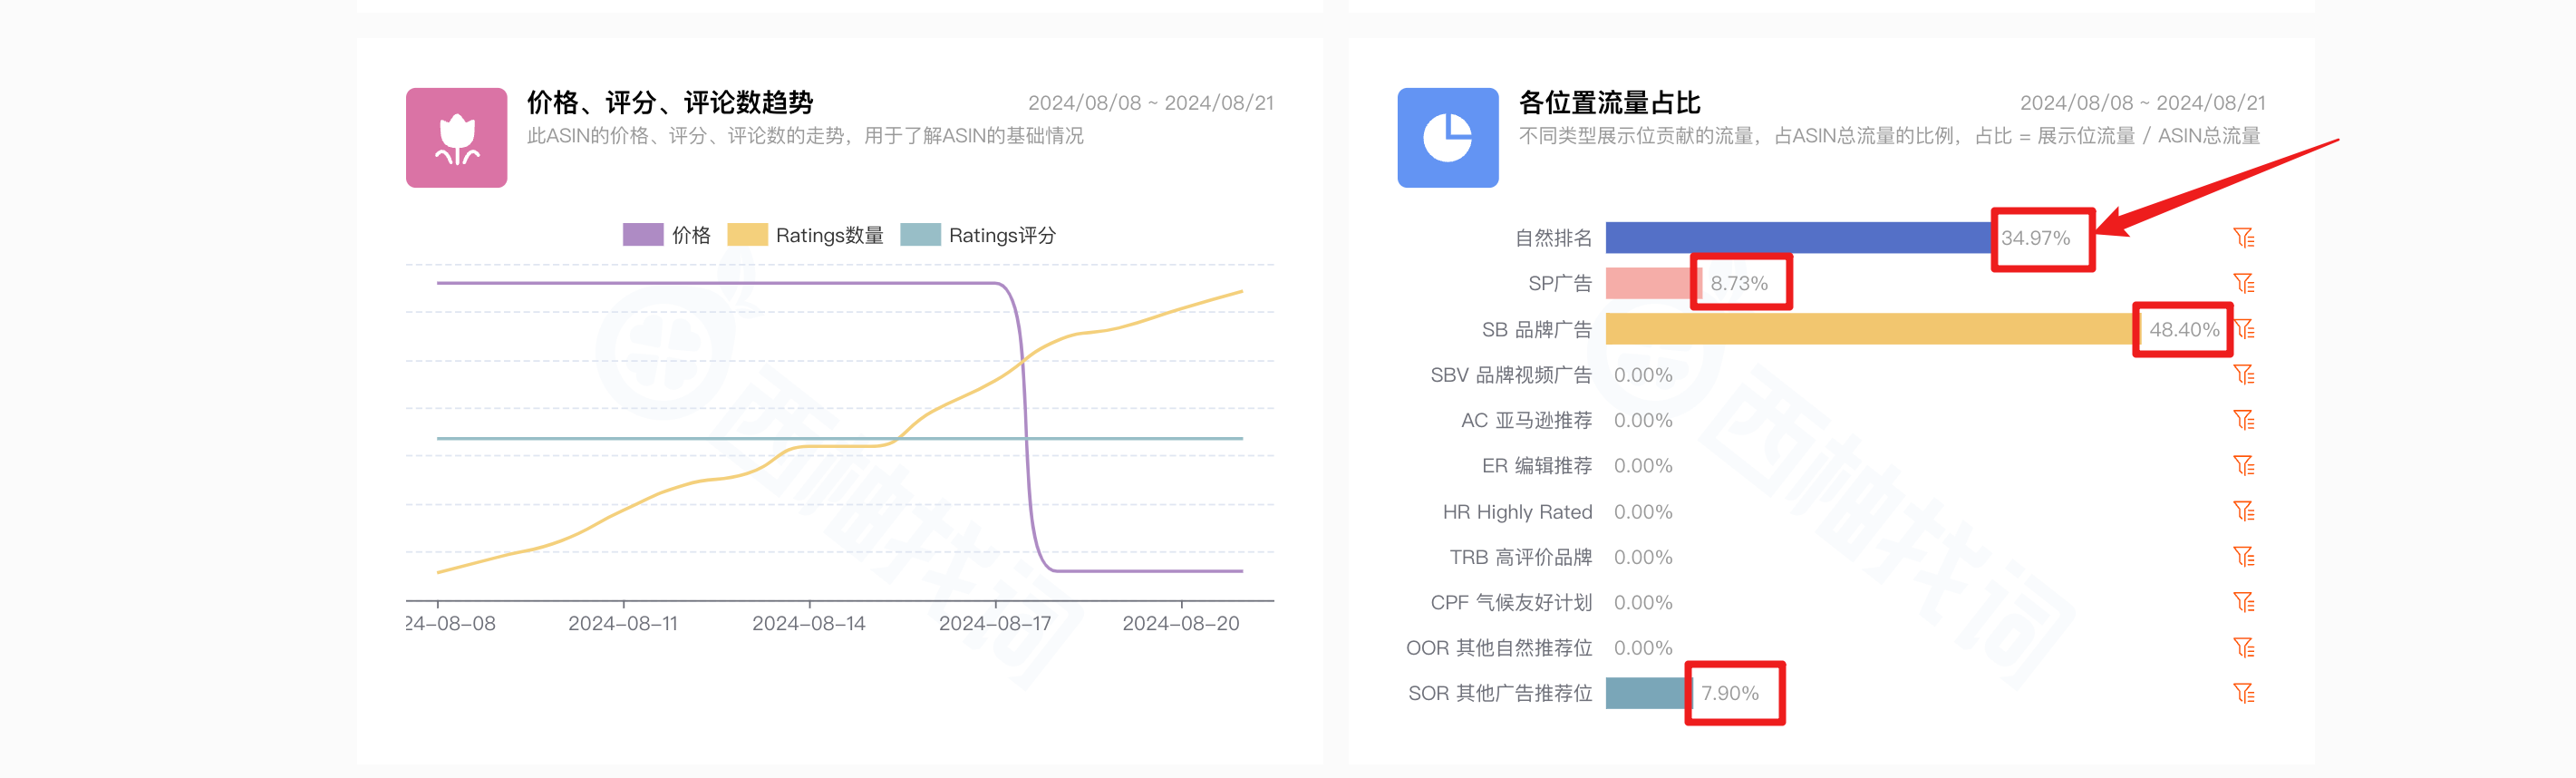
Task: Toggle the 价格 legend series
Action: [666, 235]
